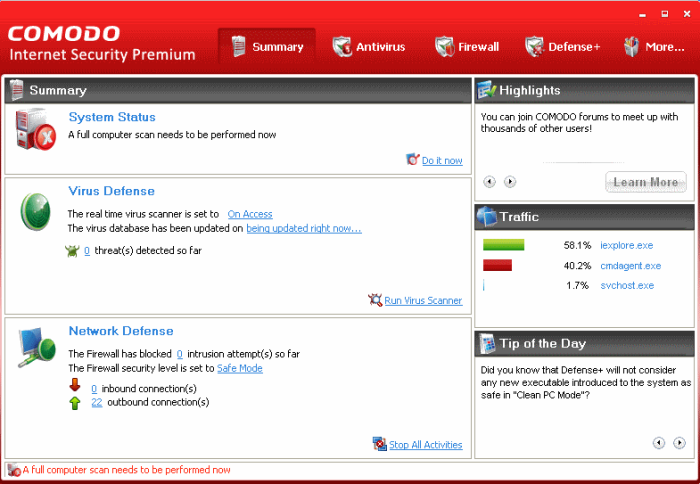Click the Network Defense heading
700x484 pixels.
pyautogui.click(x=121, y=331)
